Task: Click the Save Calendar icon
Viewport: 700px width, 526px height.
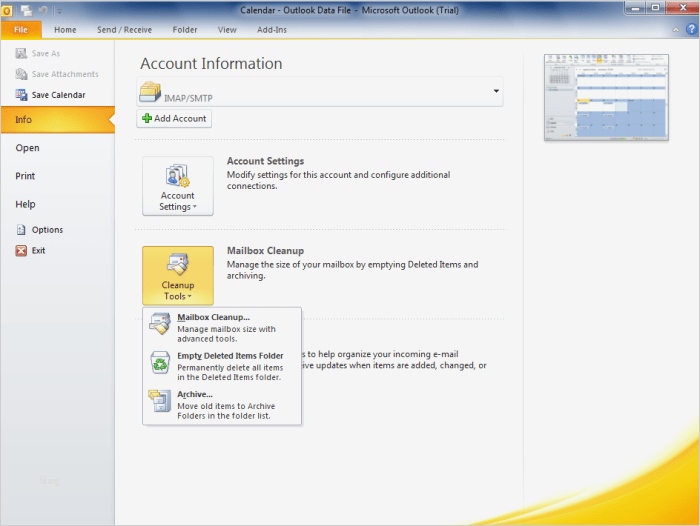Action: click(21, 95)
